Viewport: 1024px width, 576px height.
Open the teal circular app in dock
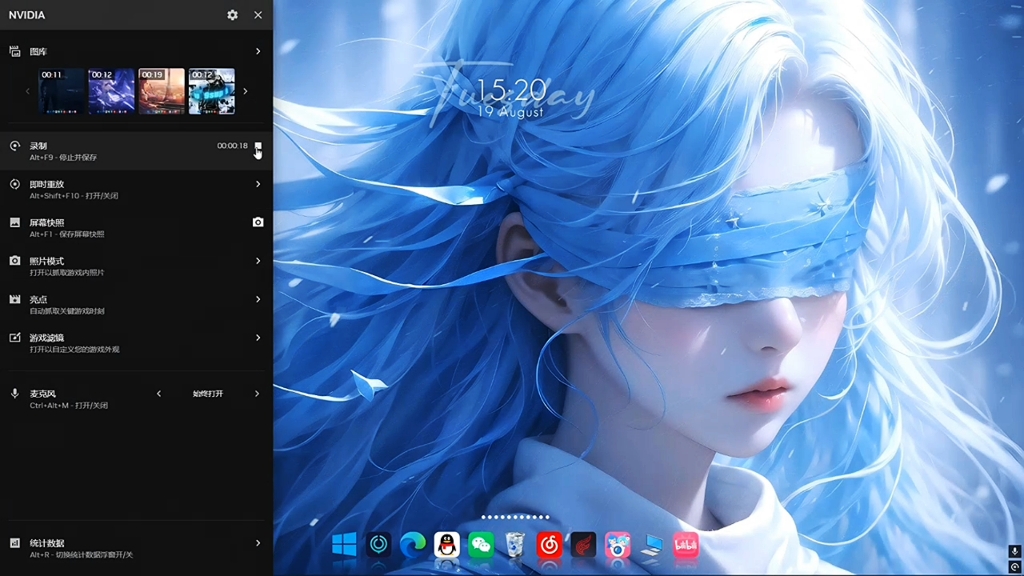coord(379,544)
